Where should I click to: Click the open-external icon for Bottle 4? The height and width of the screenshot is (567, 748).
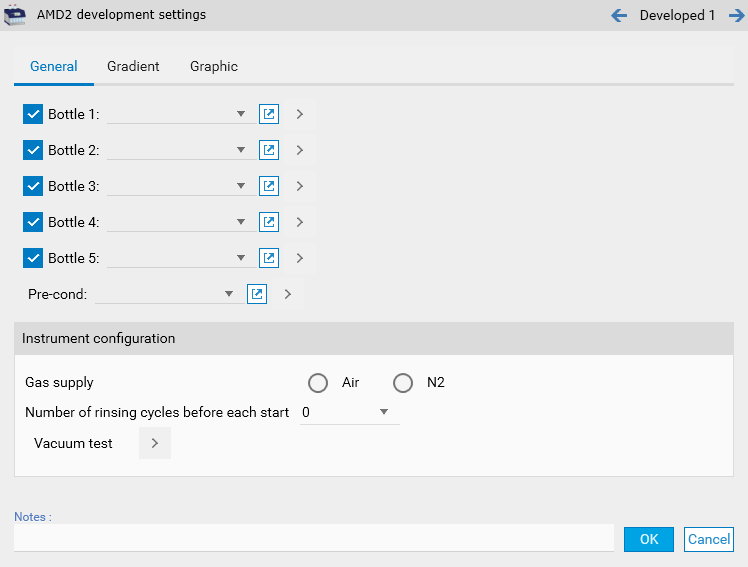(x=269, y=222)
